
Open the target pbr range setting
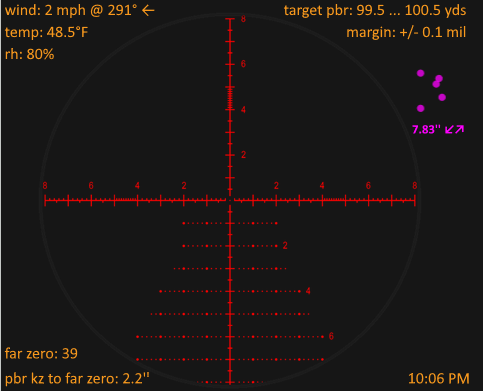click(x=375, y=11)
